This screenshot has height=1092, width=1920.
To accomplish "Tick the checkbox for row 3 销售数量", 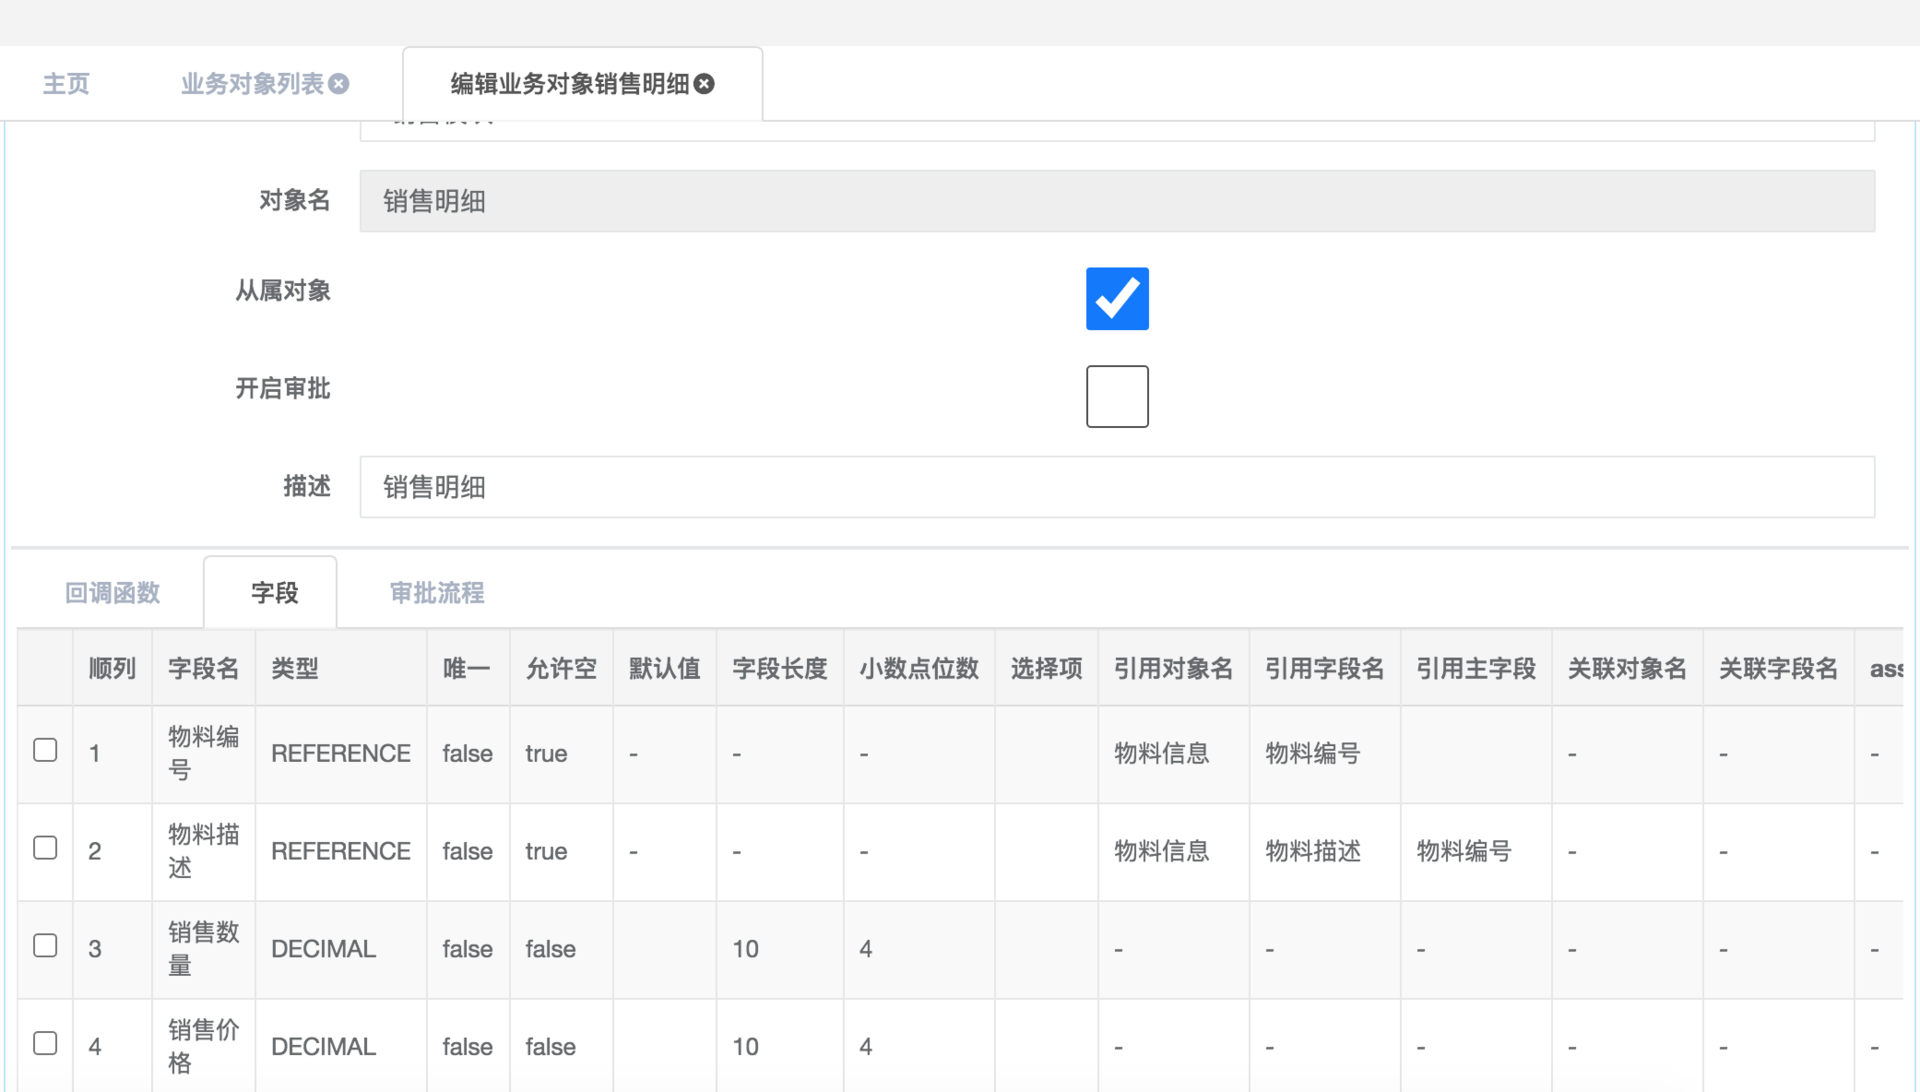I will pyautogui.click(x=45, y=946).
